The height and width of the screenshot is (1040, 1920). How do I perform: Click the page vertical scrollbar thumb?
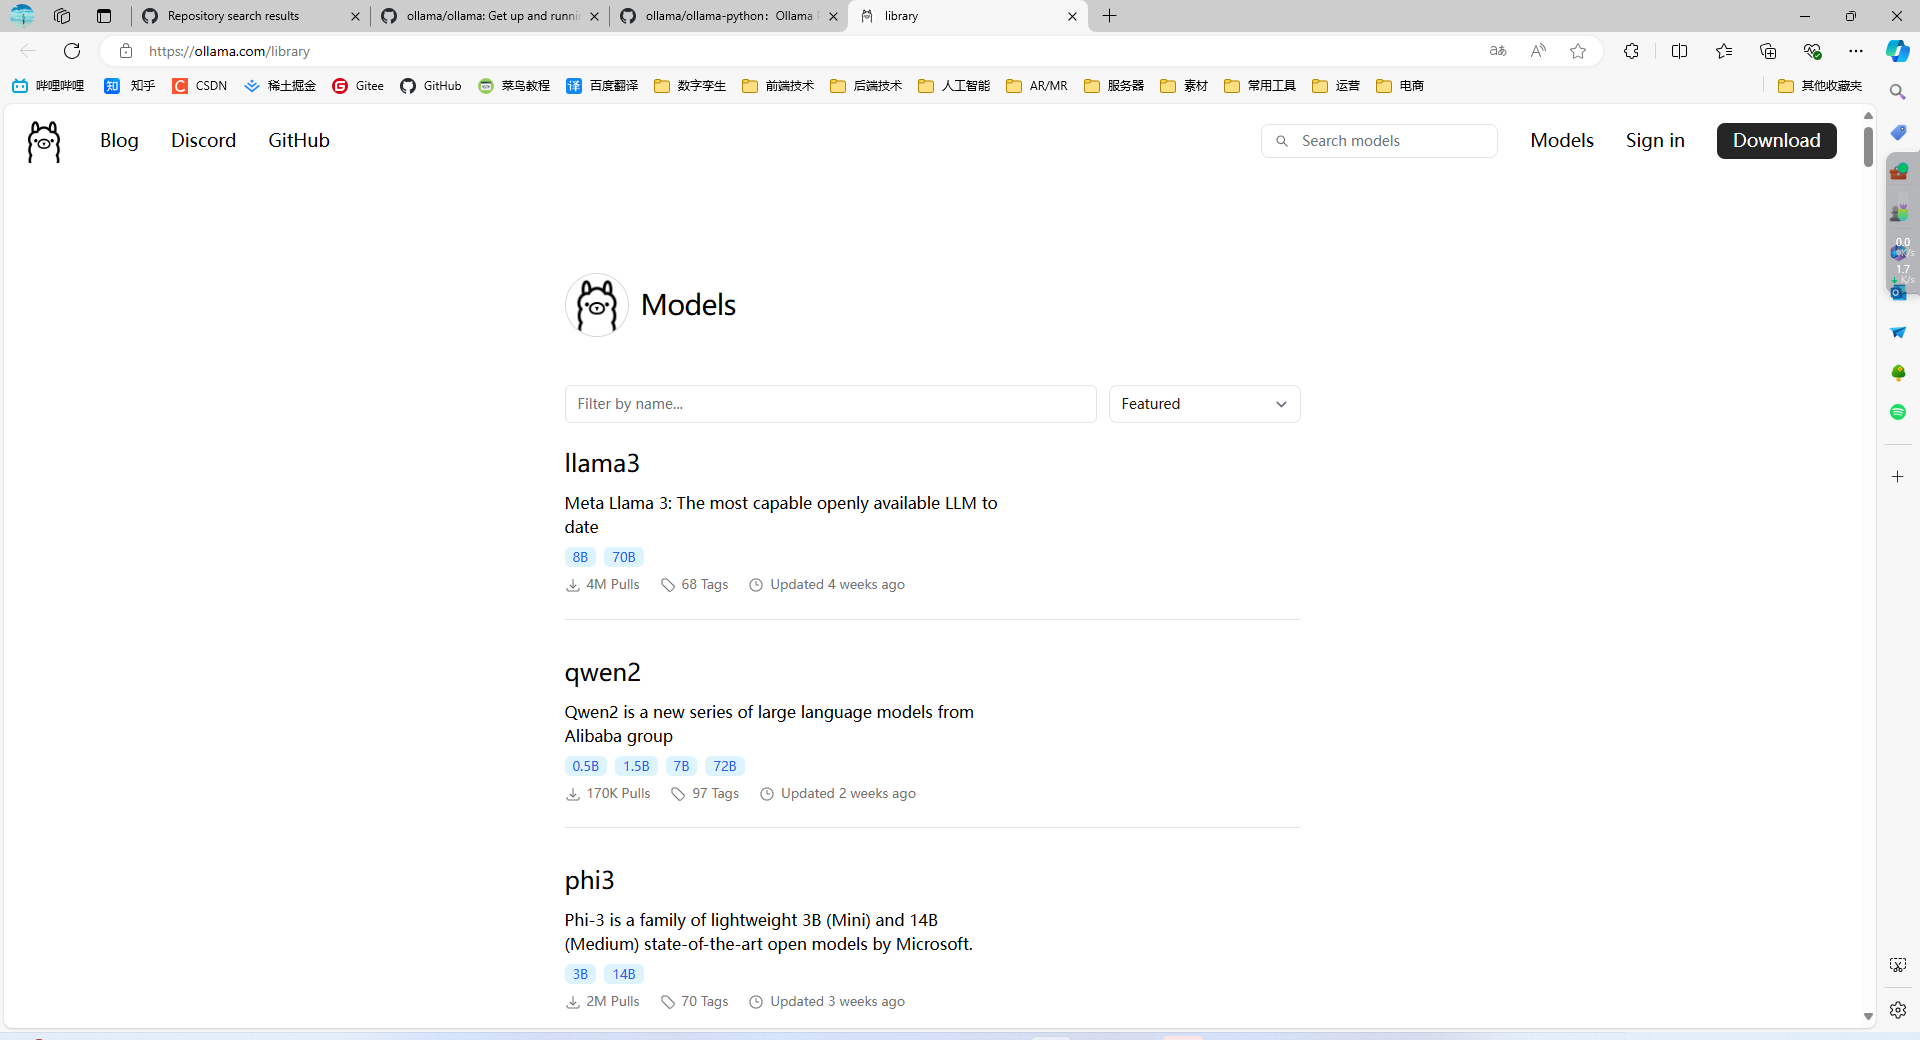point(1868,146)
